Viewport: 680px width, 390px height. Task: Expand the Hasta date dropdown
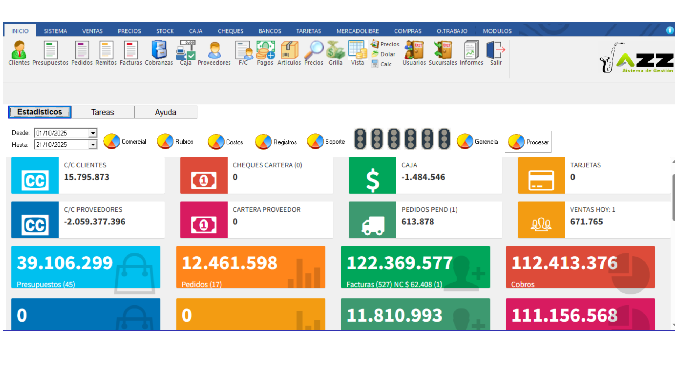click(x=93, y=144)
